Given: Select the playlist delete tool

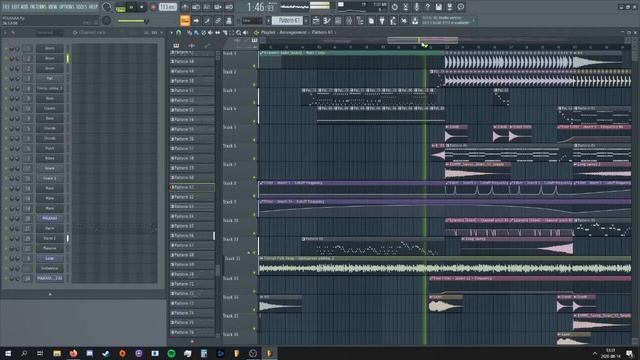Looking at the screenshot, I should (203, 33).
